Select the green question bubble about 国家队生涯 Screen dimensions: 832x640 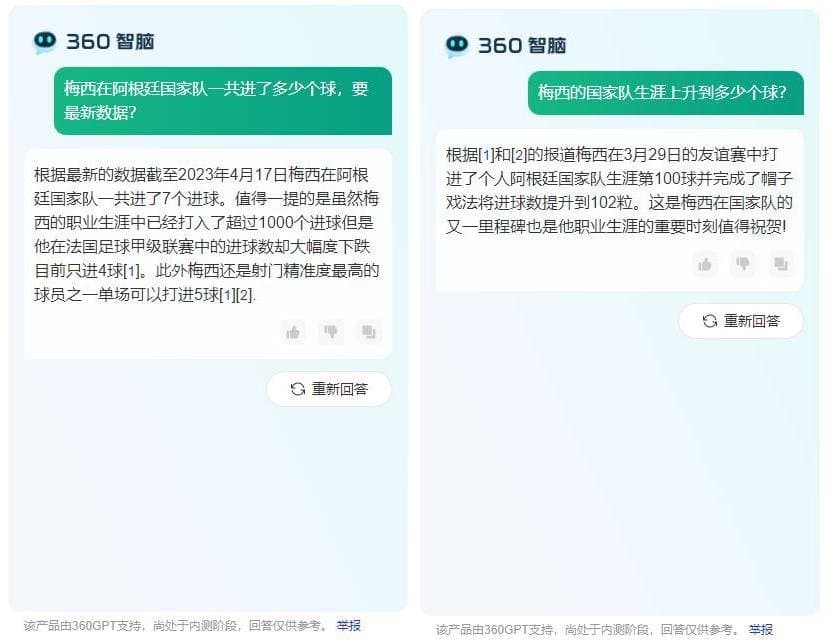click(666, 93)
